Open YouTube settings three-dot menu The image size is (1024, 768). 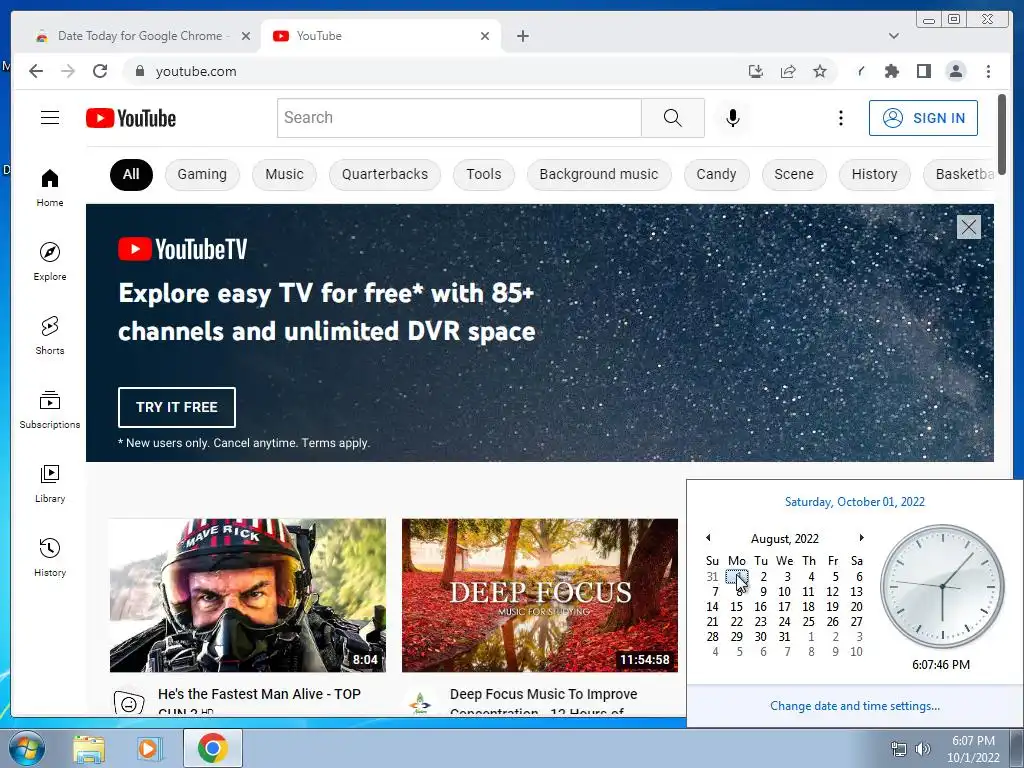pos(840,118)
